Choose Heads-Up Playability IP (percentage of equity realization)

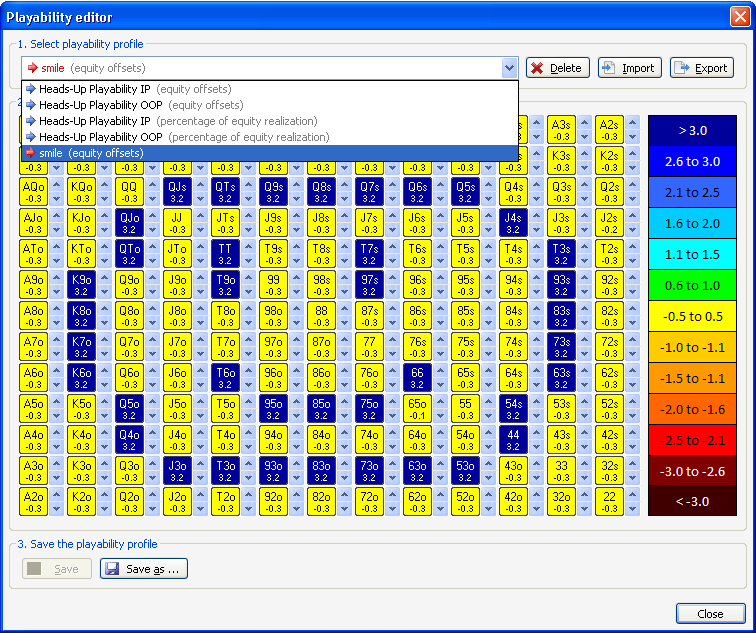[x=270, y=121]
